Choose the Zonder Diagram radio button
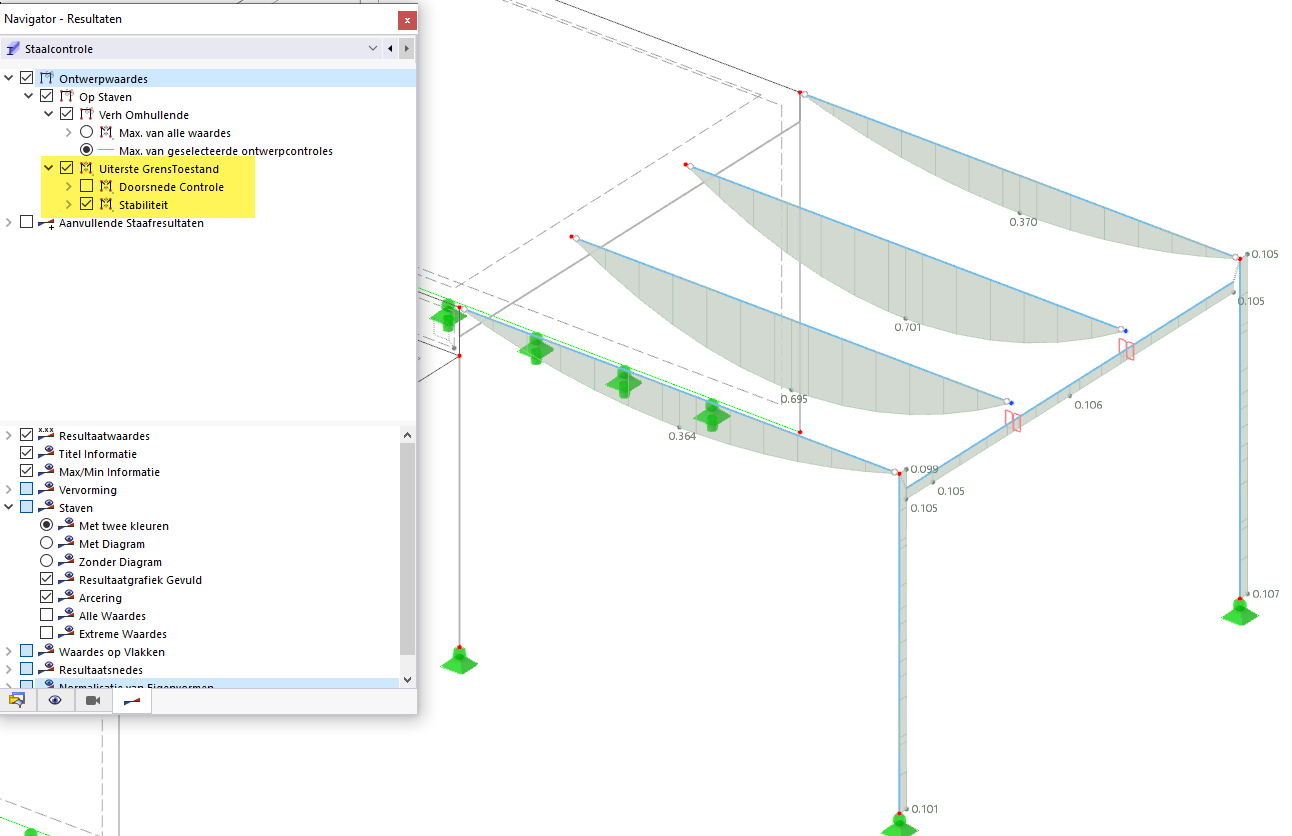 [47, 561]
